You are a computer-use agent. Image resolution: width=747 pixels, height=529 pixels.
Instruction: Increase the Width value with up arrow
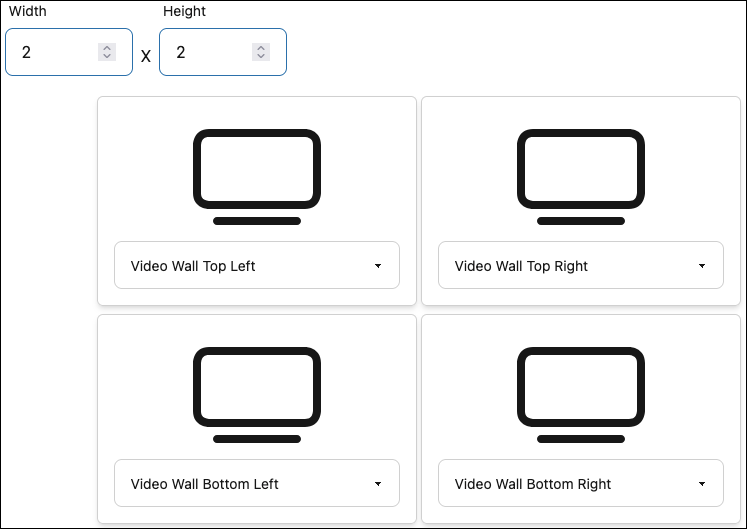click(106, 47)
